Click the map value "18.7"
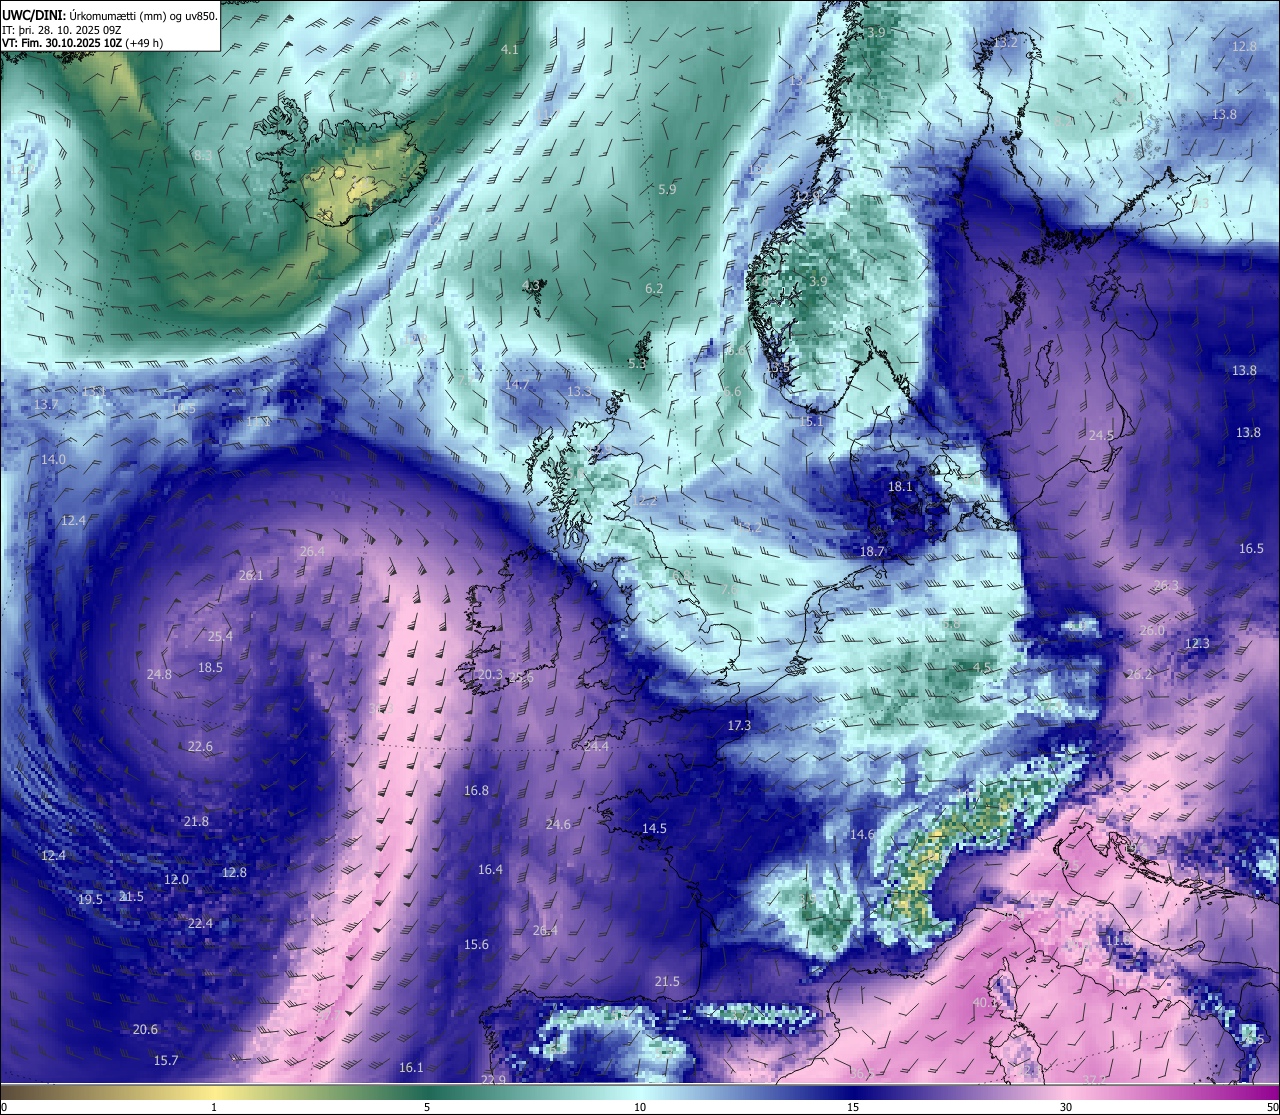Screen dimensions: 1280x1115 click(872, 552)
